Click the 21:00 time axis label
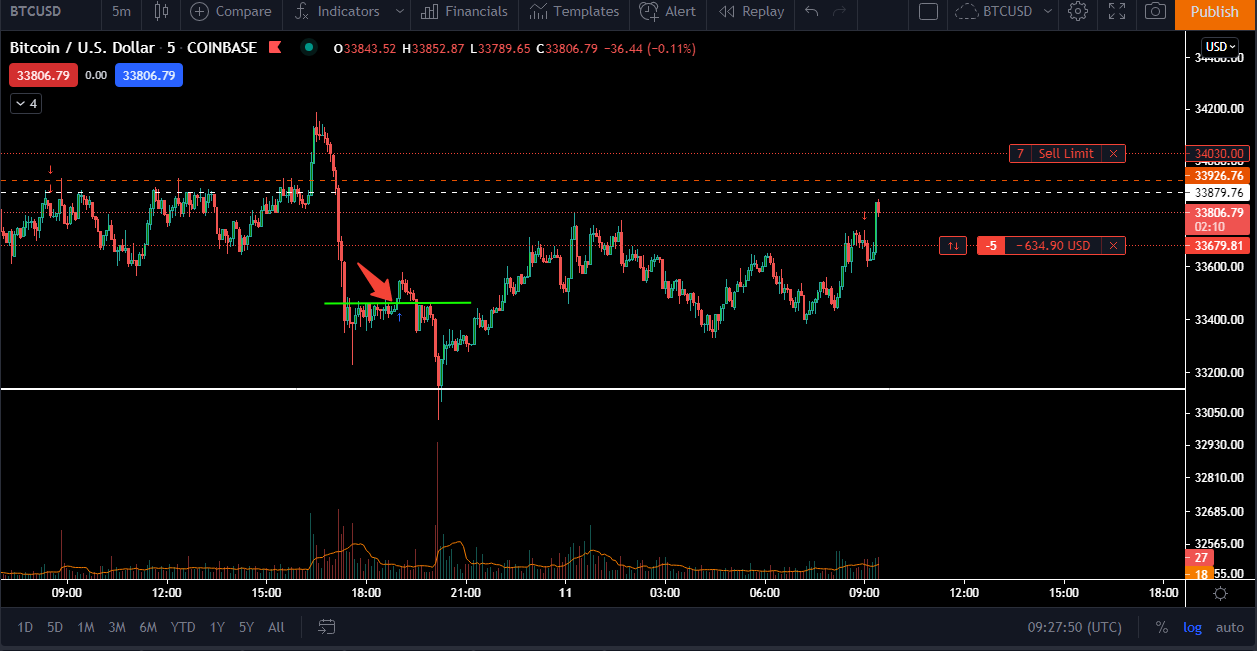This screenshot has height=651, width=1257. pyautogui.click(x=466, y=593)
